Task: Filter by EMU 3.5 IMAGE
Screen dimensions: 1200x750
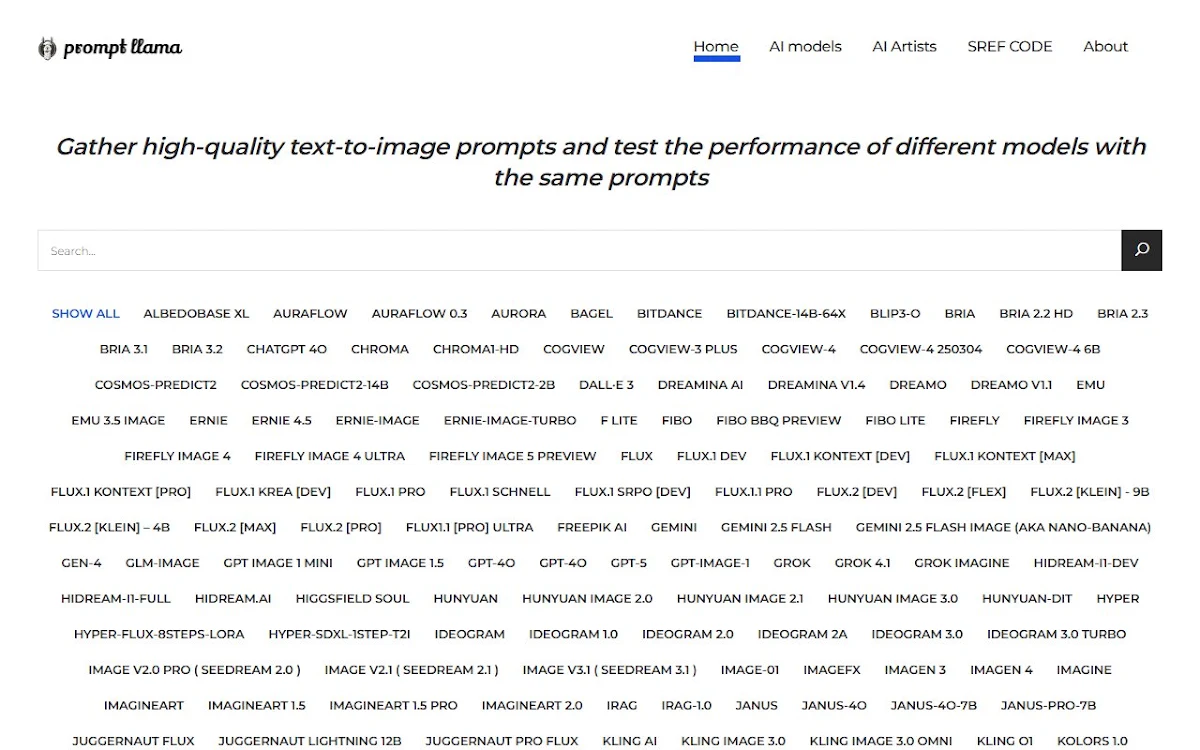Action: (118, 420)
